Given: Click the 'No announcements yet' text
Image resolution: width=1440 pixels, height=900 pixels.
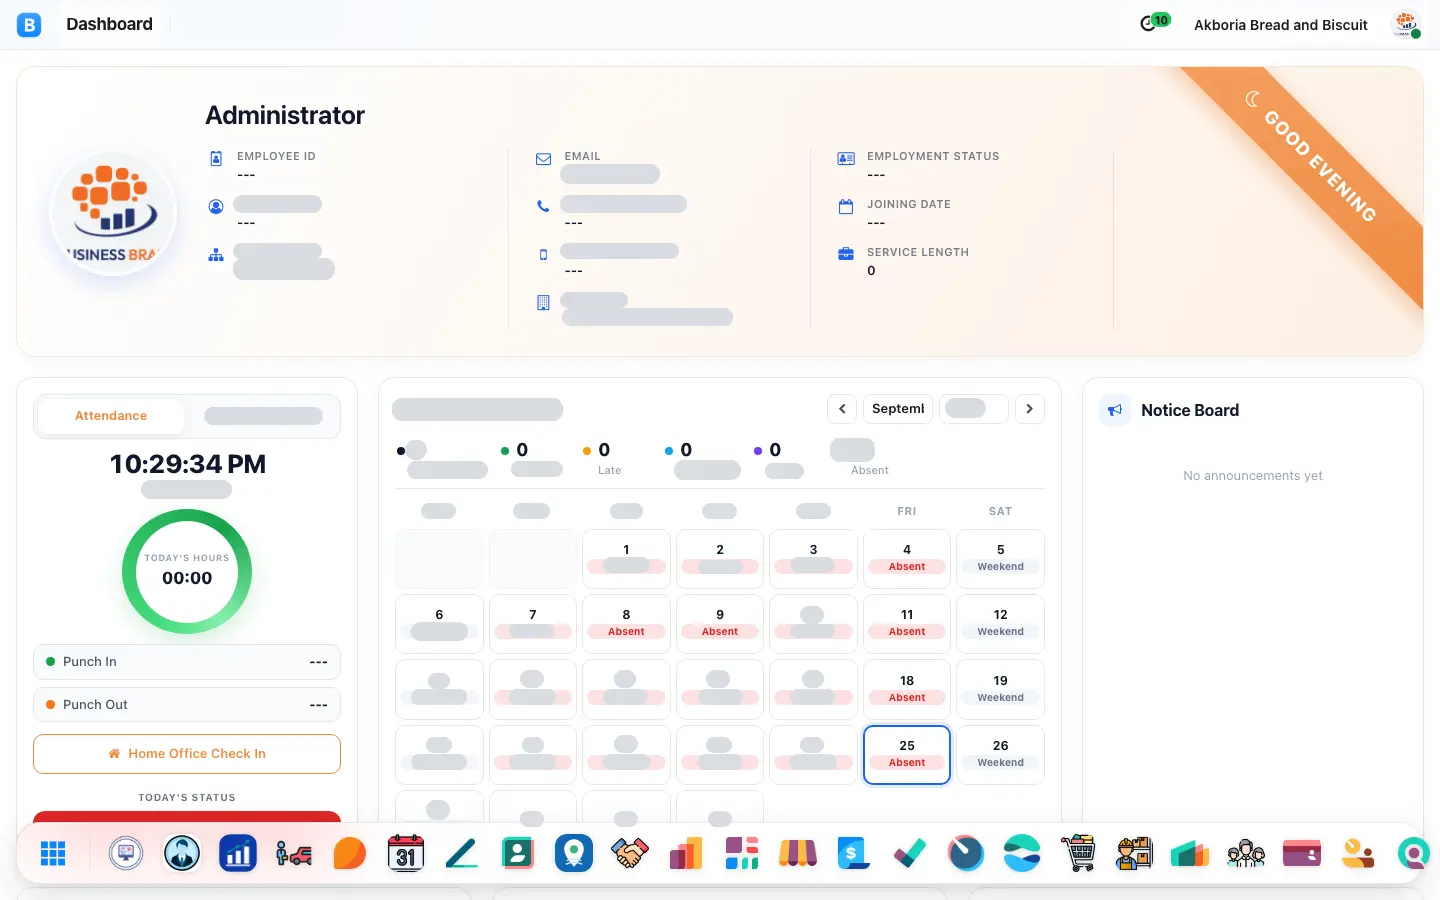Looking at the screenshot, I should (1253, 476).
